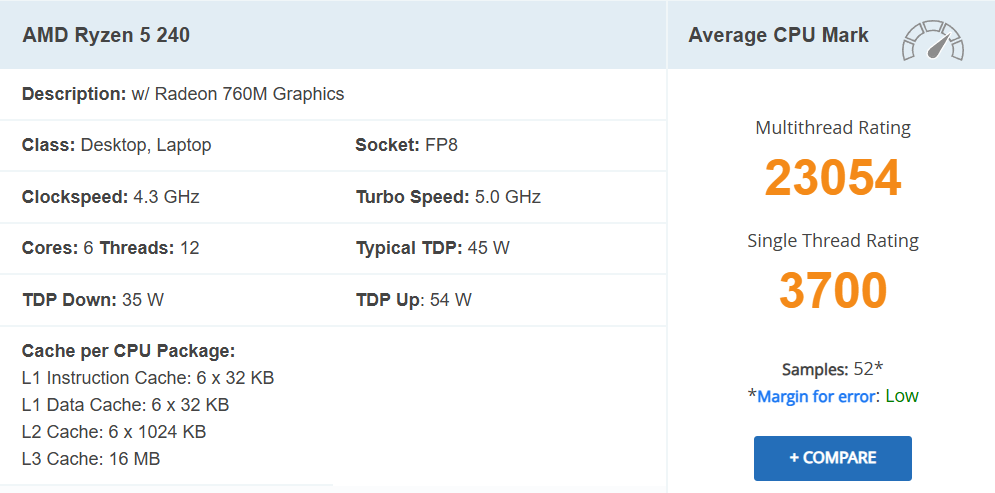Click the Single Thread Rating label
The height and width of the screenshot is (493, 995).
click(x=832, y=241)
